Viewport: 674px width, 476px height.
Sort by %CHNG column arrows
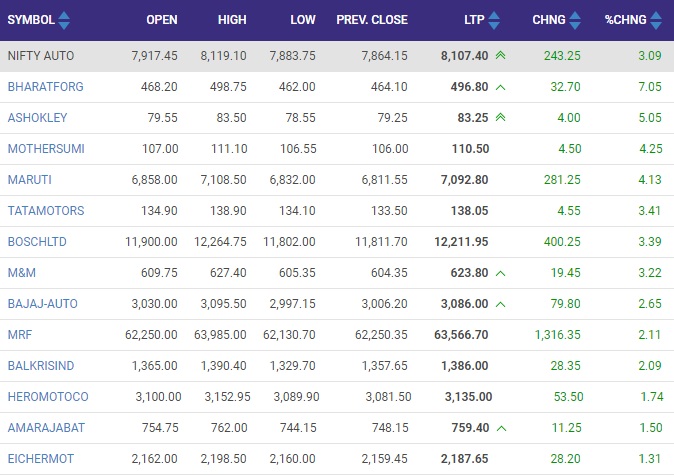pos(656,20)
